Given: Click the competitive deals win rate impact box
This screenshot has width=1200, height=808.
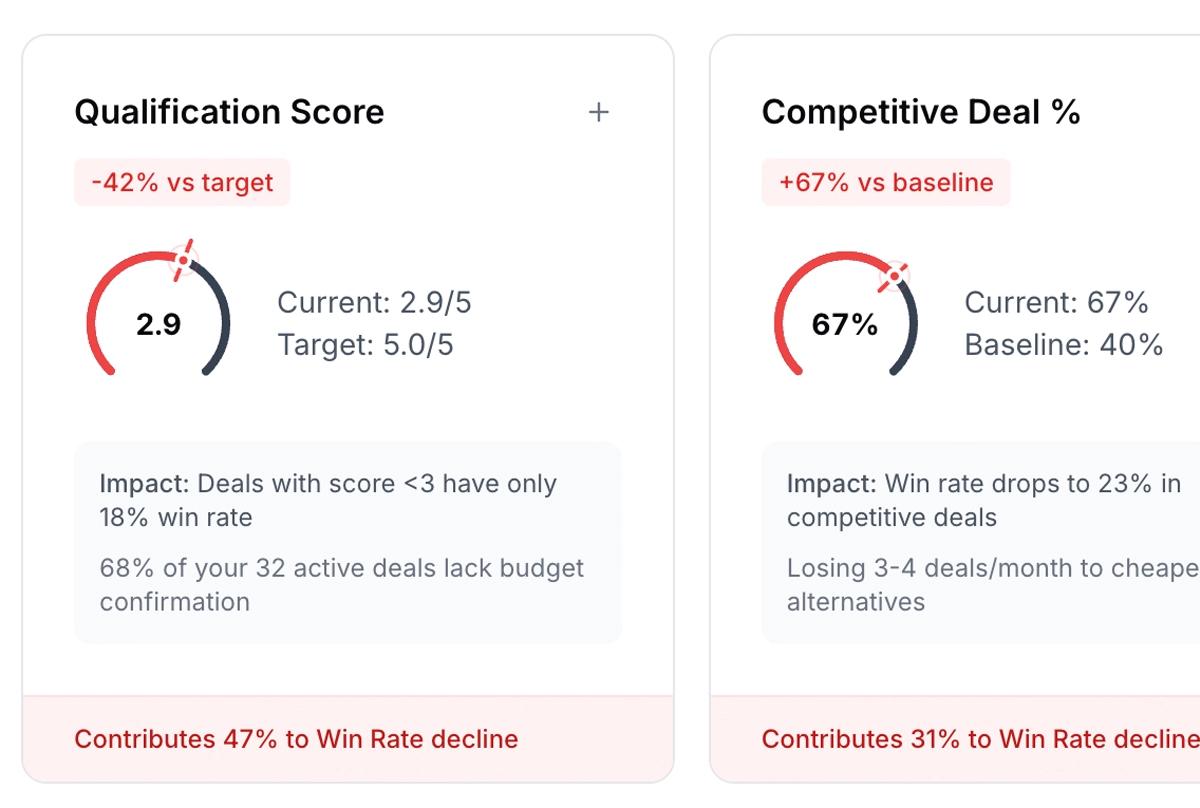Looking at the screenshot, I should click(981, 542).
